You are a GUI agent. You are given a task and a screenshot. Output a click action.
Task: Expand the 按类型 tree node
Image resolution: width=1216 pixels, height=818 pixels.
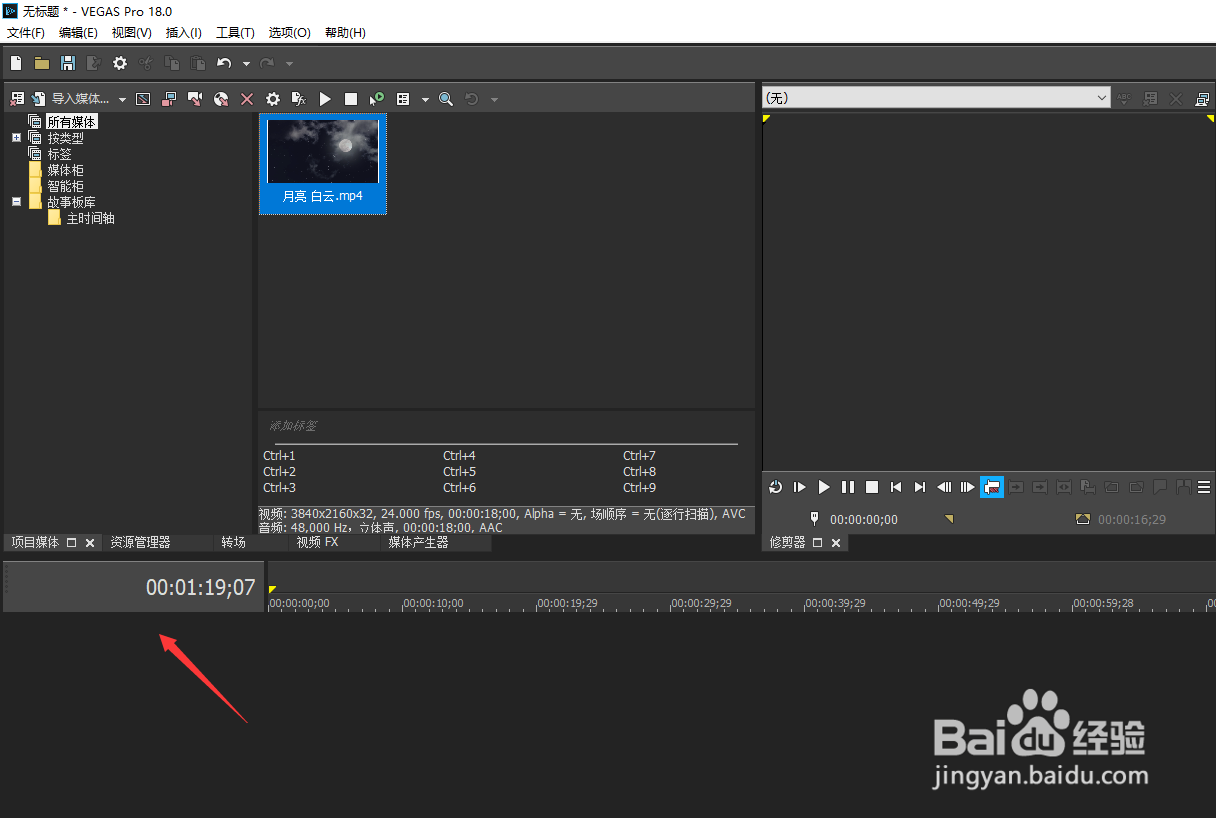(x=16, y=138)
